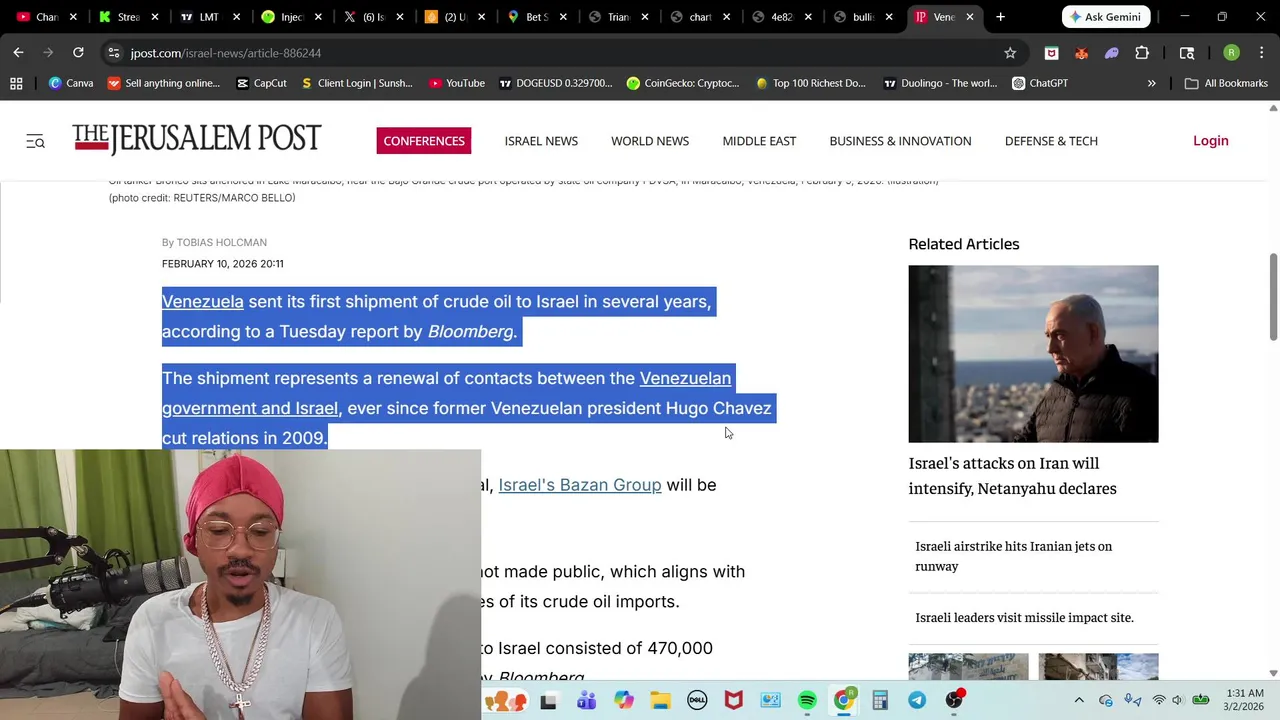Click the Login link
This screenshot has height=720, width=1280.
pyautogui.click(x=1210, y=141)
